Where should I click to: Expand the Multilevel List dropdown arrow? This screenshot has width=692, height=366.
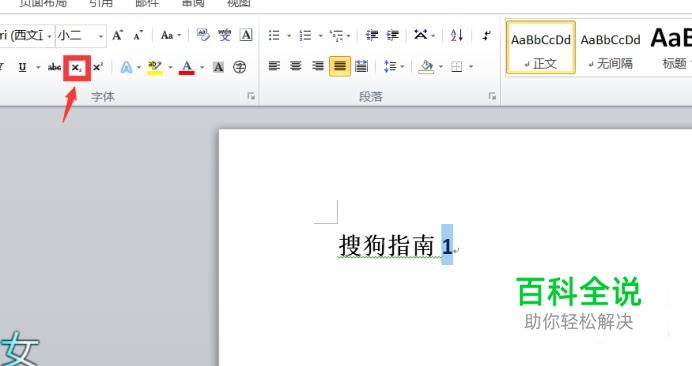click(349, 36)
